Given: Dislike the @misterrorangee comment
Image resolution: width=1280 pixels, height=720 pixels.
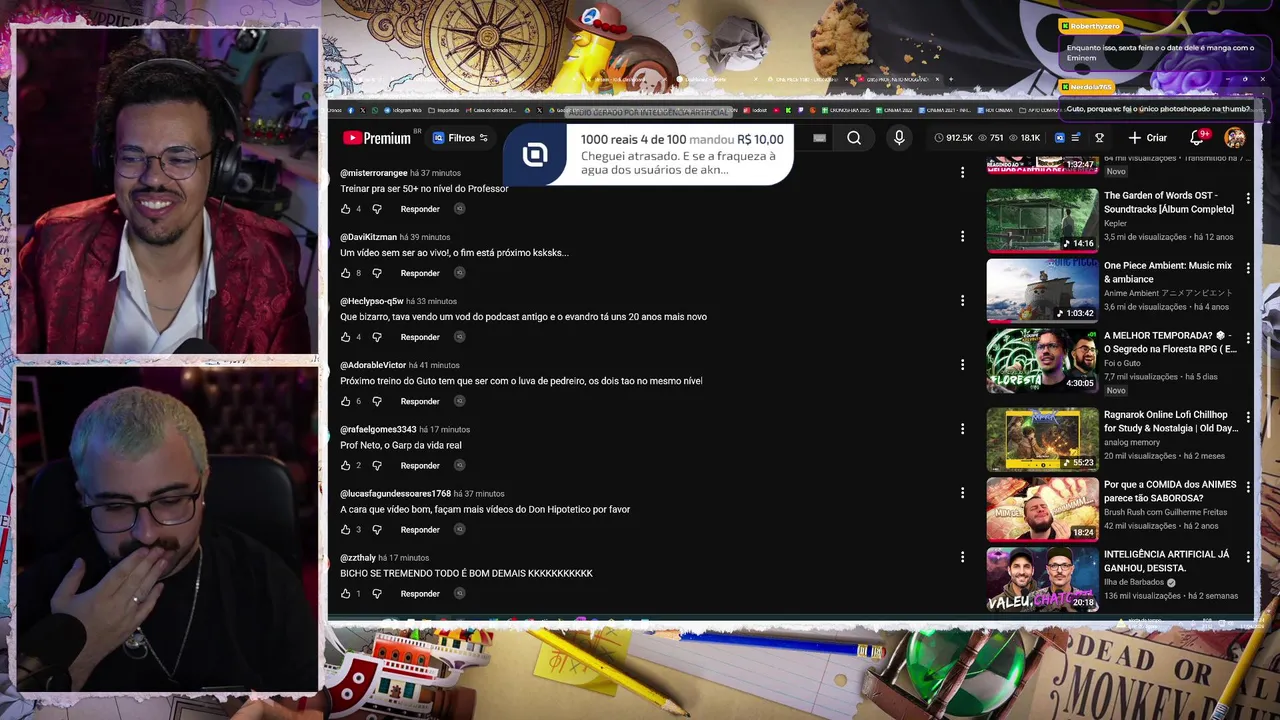Looking at the screenshot, I should pyautogui.click(x=377, y=209).
